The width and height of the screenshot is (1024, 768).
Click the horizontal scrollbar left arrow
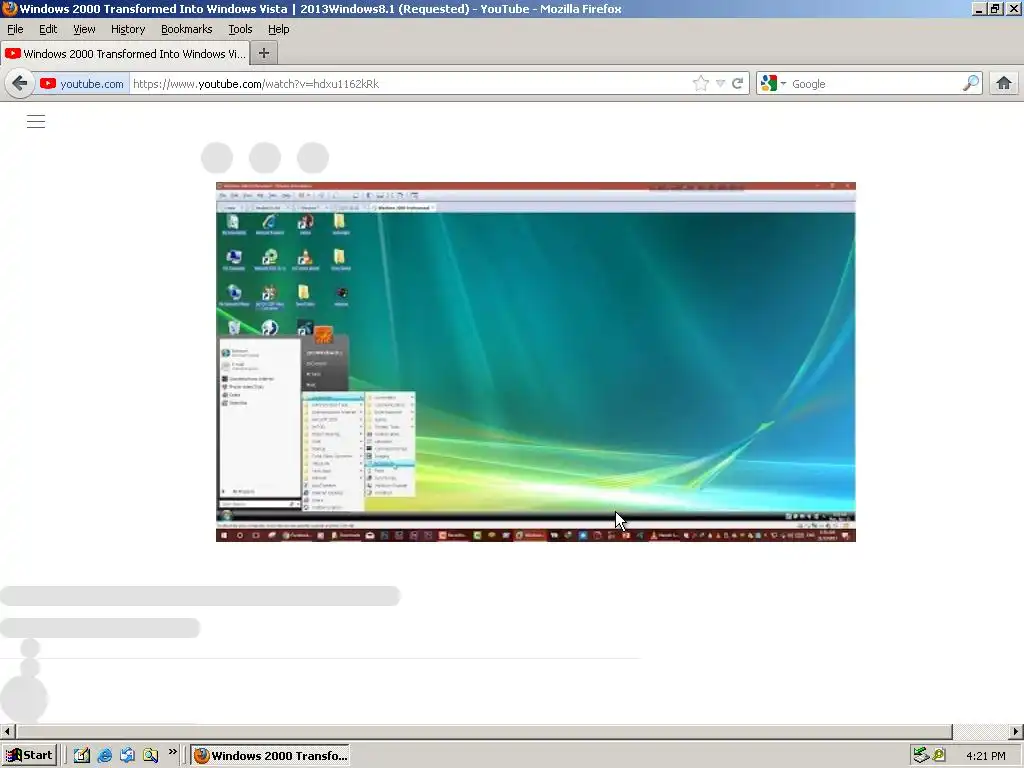pyautogui.click(x=8, y=731)
